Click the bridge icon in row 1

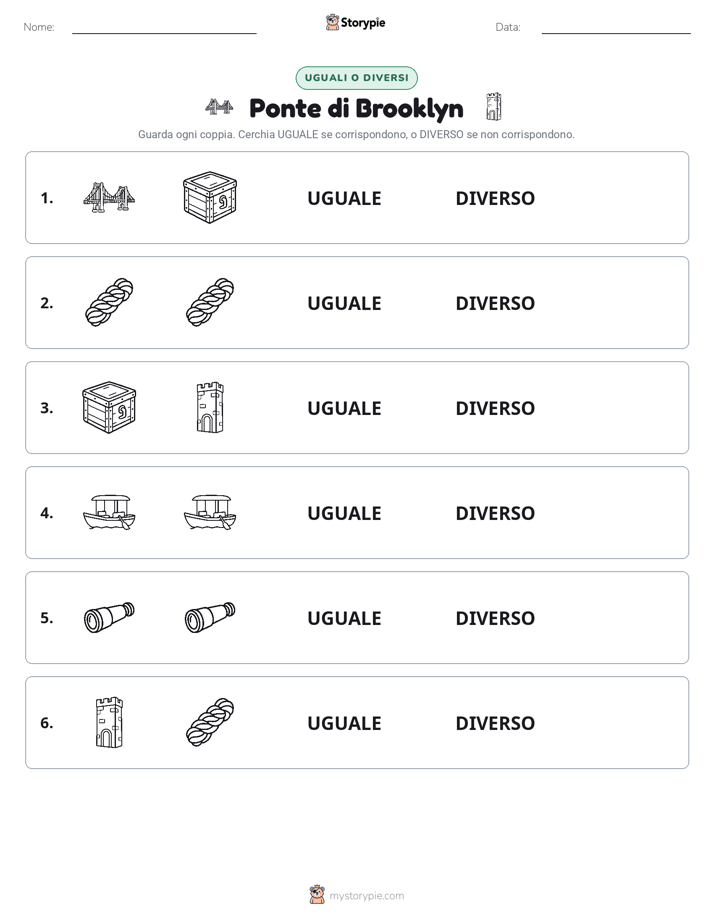coord(109,197)
